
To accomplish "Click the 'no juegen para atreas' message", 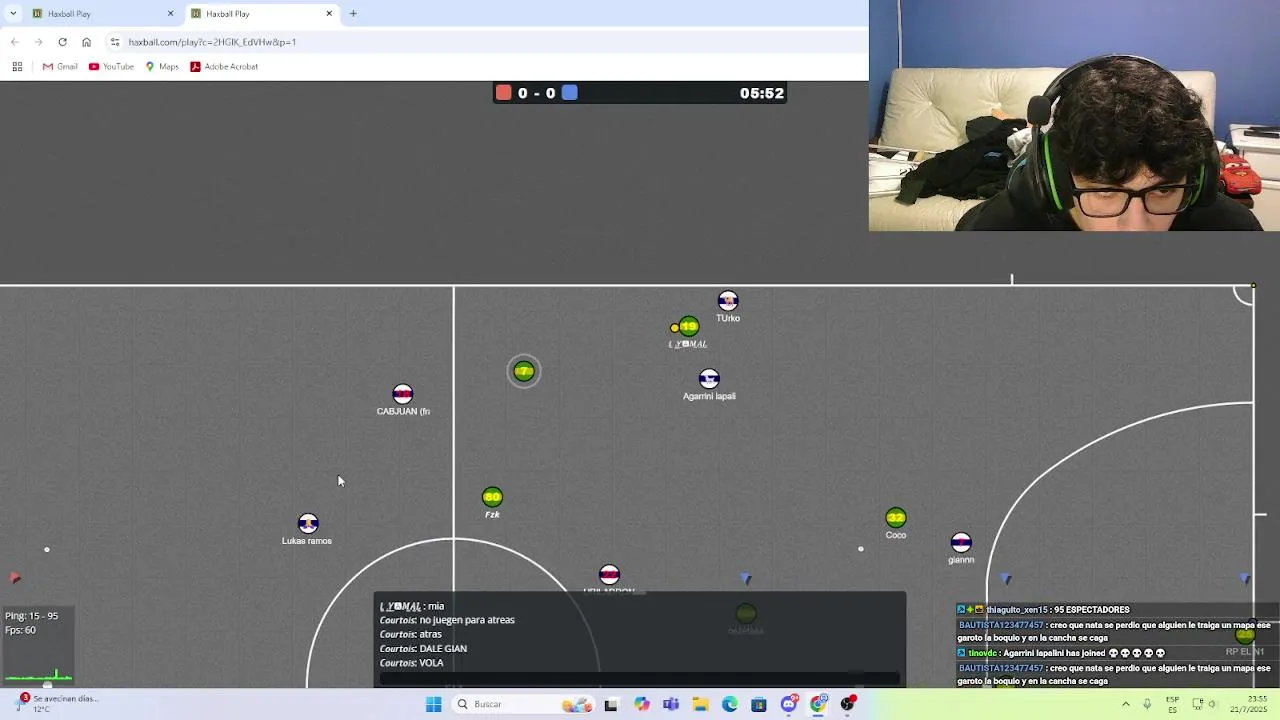I will (x=447, y=620).
